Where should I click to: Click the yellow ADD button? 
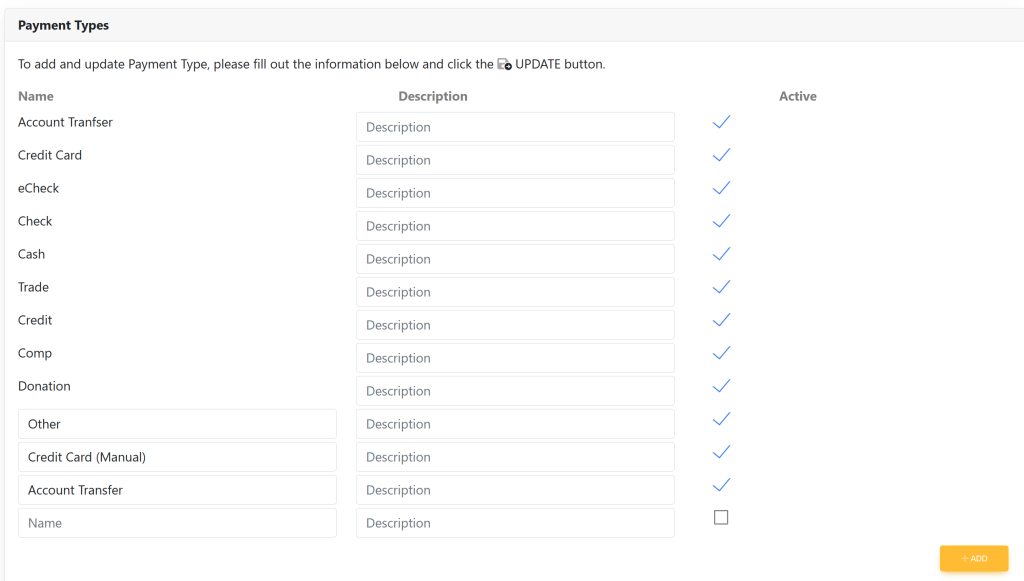[973, 558]
